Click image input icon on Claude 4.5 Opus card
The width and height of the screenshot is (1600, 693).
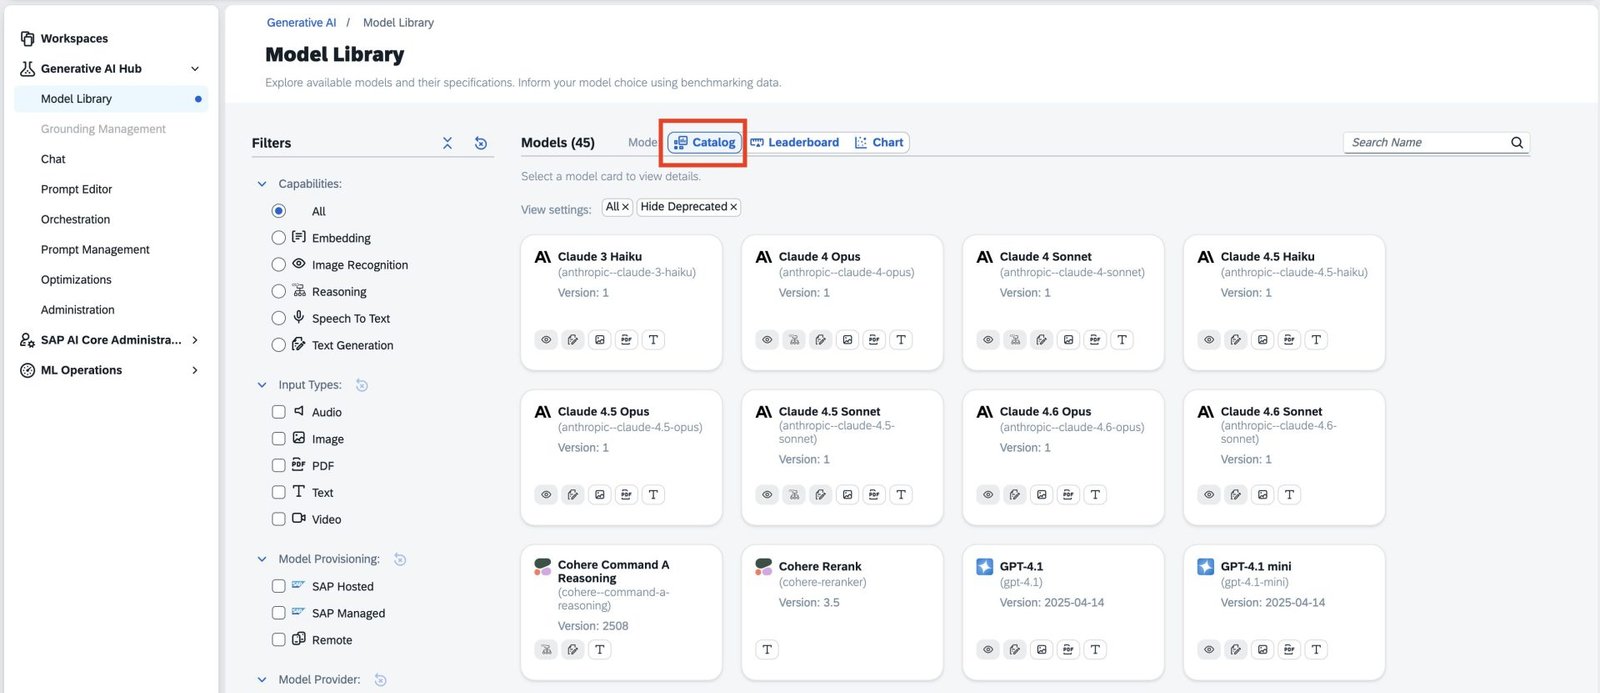click(x=600, y=495)
